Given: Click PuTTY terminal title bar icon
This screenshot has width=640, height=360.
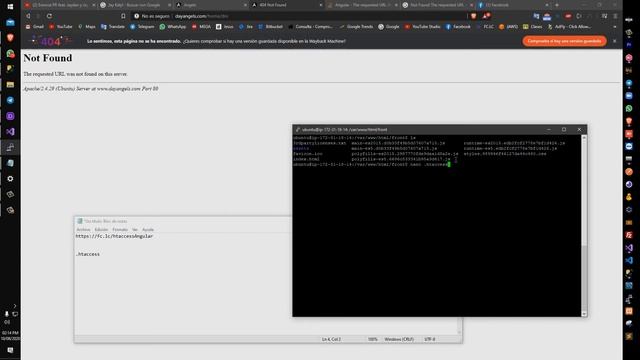Looking at the screenshot, I should 298,129.
